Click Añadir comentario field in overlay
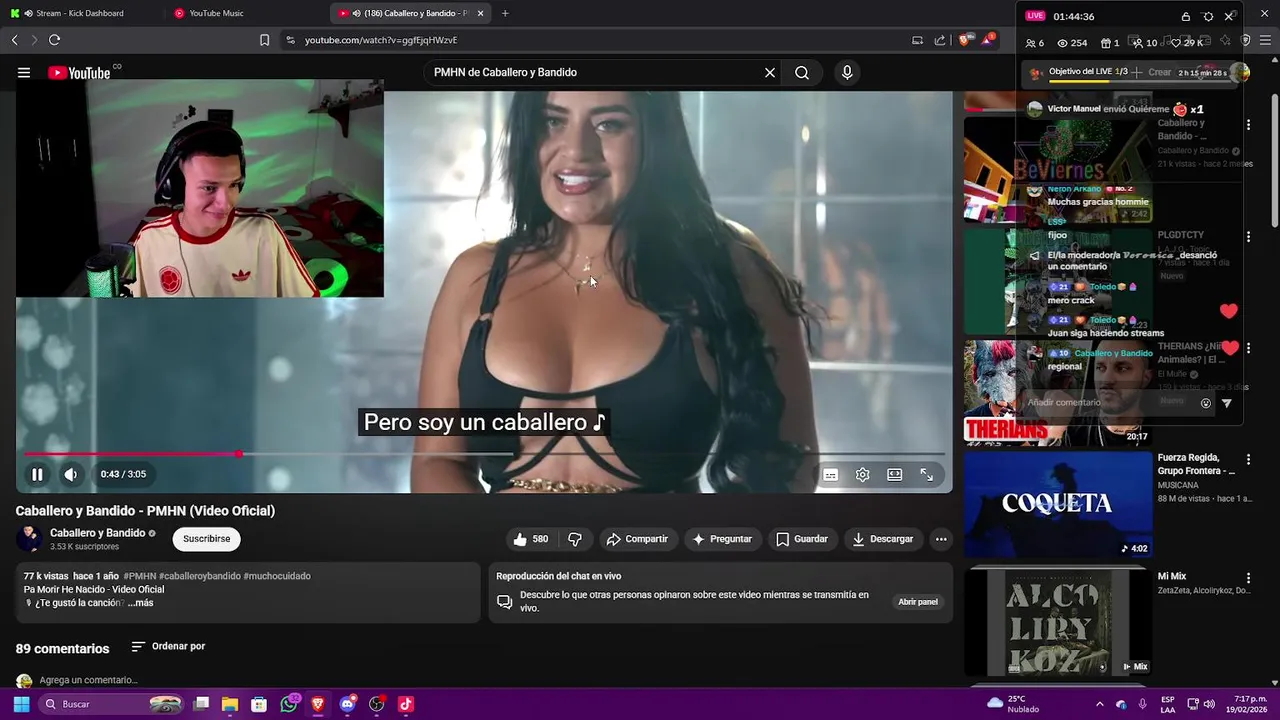The height and width of the screenshot is (720, 1280). [1110, 403]
